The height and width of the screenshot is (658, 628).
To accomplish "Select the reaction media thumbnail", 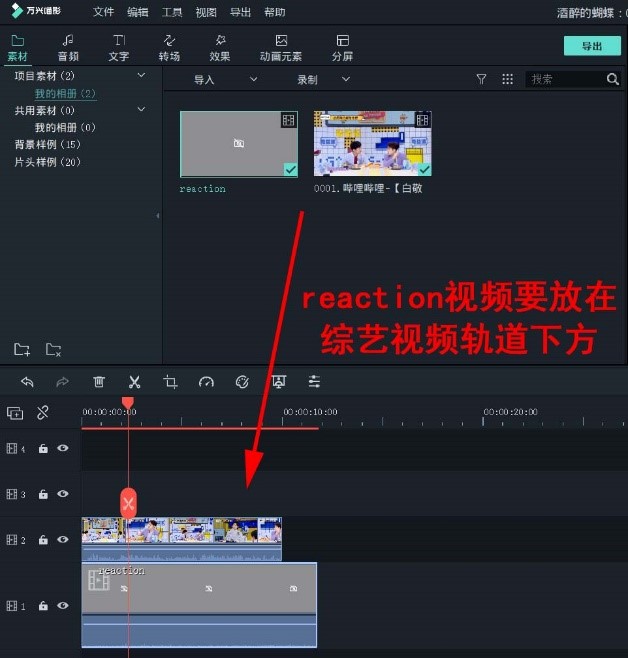I will point(239,144).
